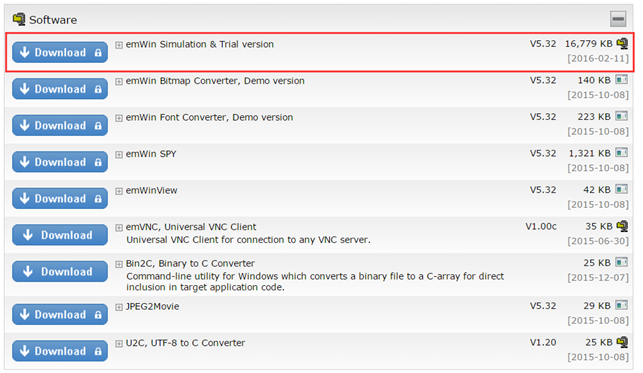
Task: Click file type icon for emWinView row
Action: pyautogui.click(x=622, y=189)
